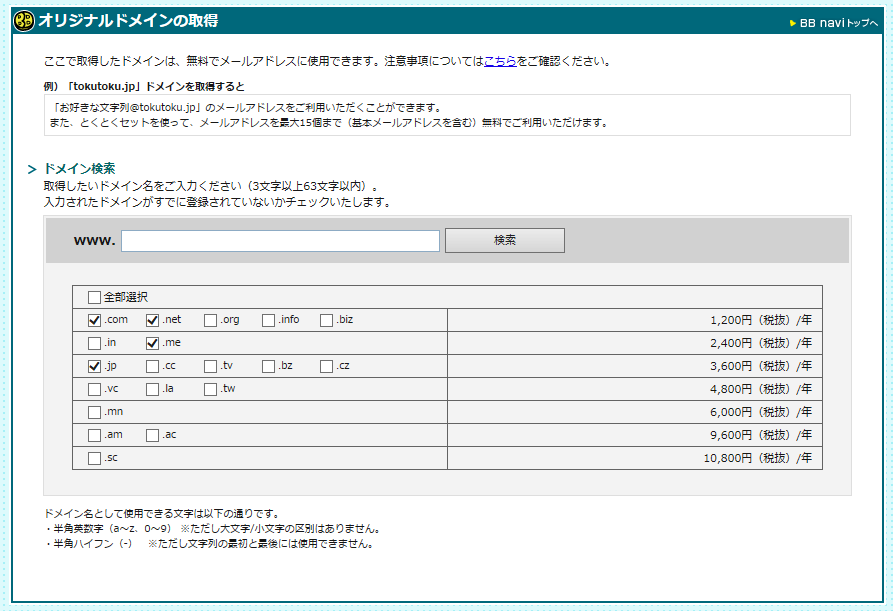
Task: Enable the .ac domain checkbox
Action: click(x=152, y=435)
